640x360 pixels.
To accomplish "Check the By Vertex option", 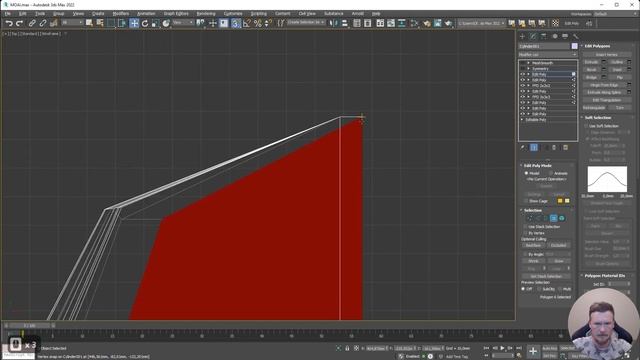I will (525, 233).
